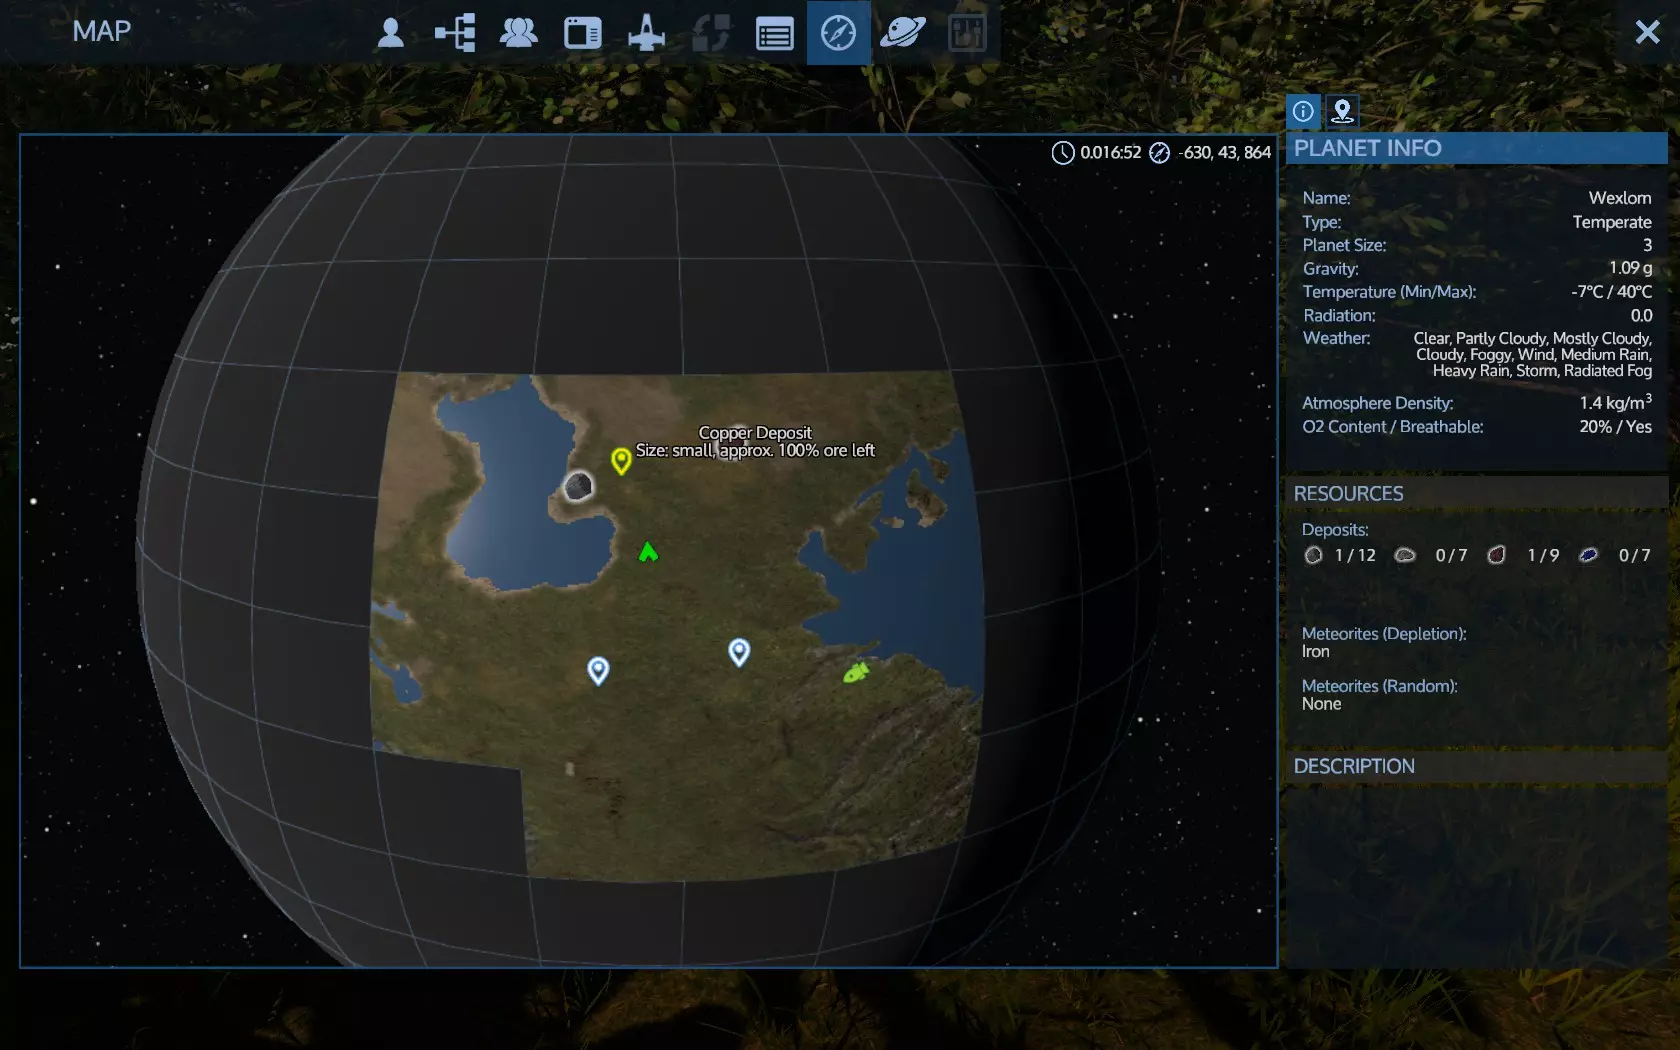Screen dimensions: 1680x1050
Task: Click the temperature value -7°C / 40°C
Action: [x=1611, y=292]
